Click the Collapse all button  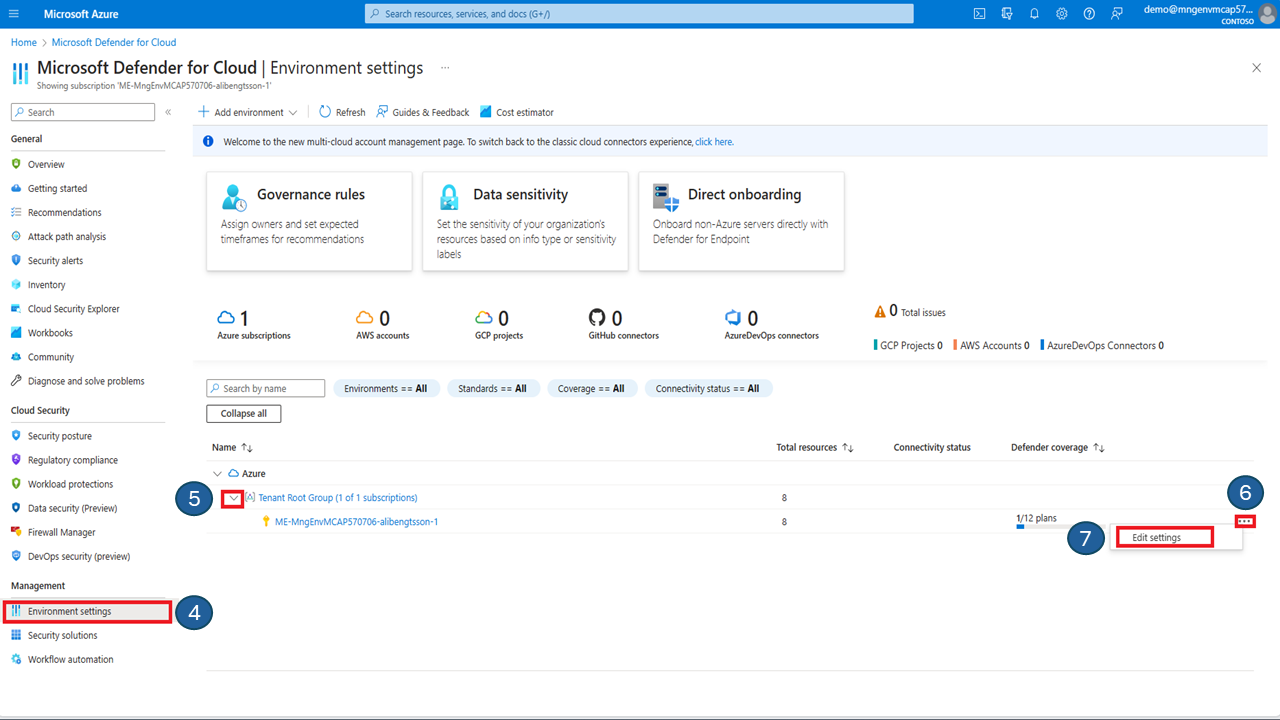(244, 413)
